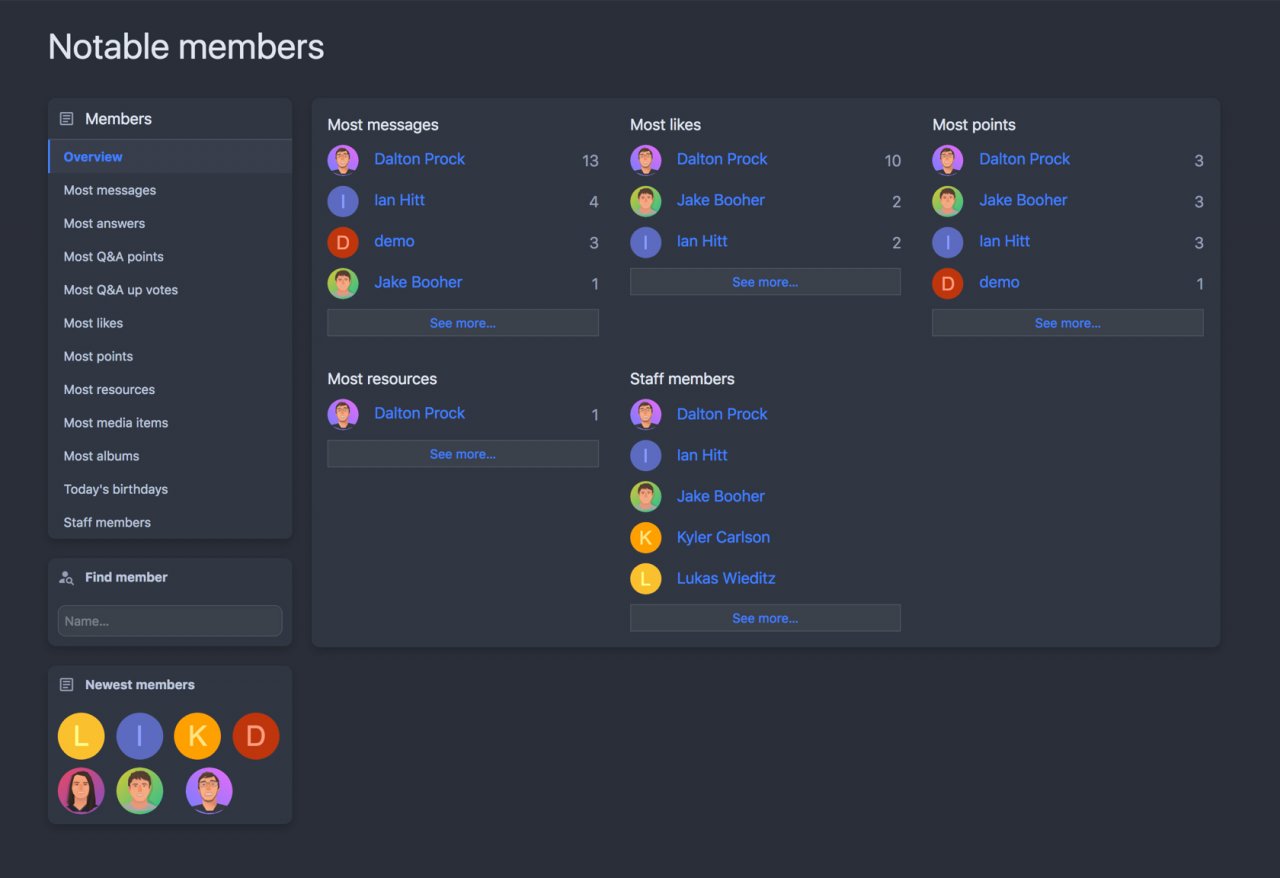Click the Newest members list icon
Viewport: 1280px width, 878px height.
click(x=67, y=685)
